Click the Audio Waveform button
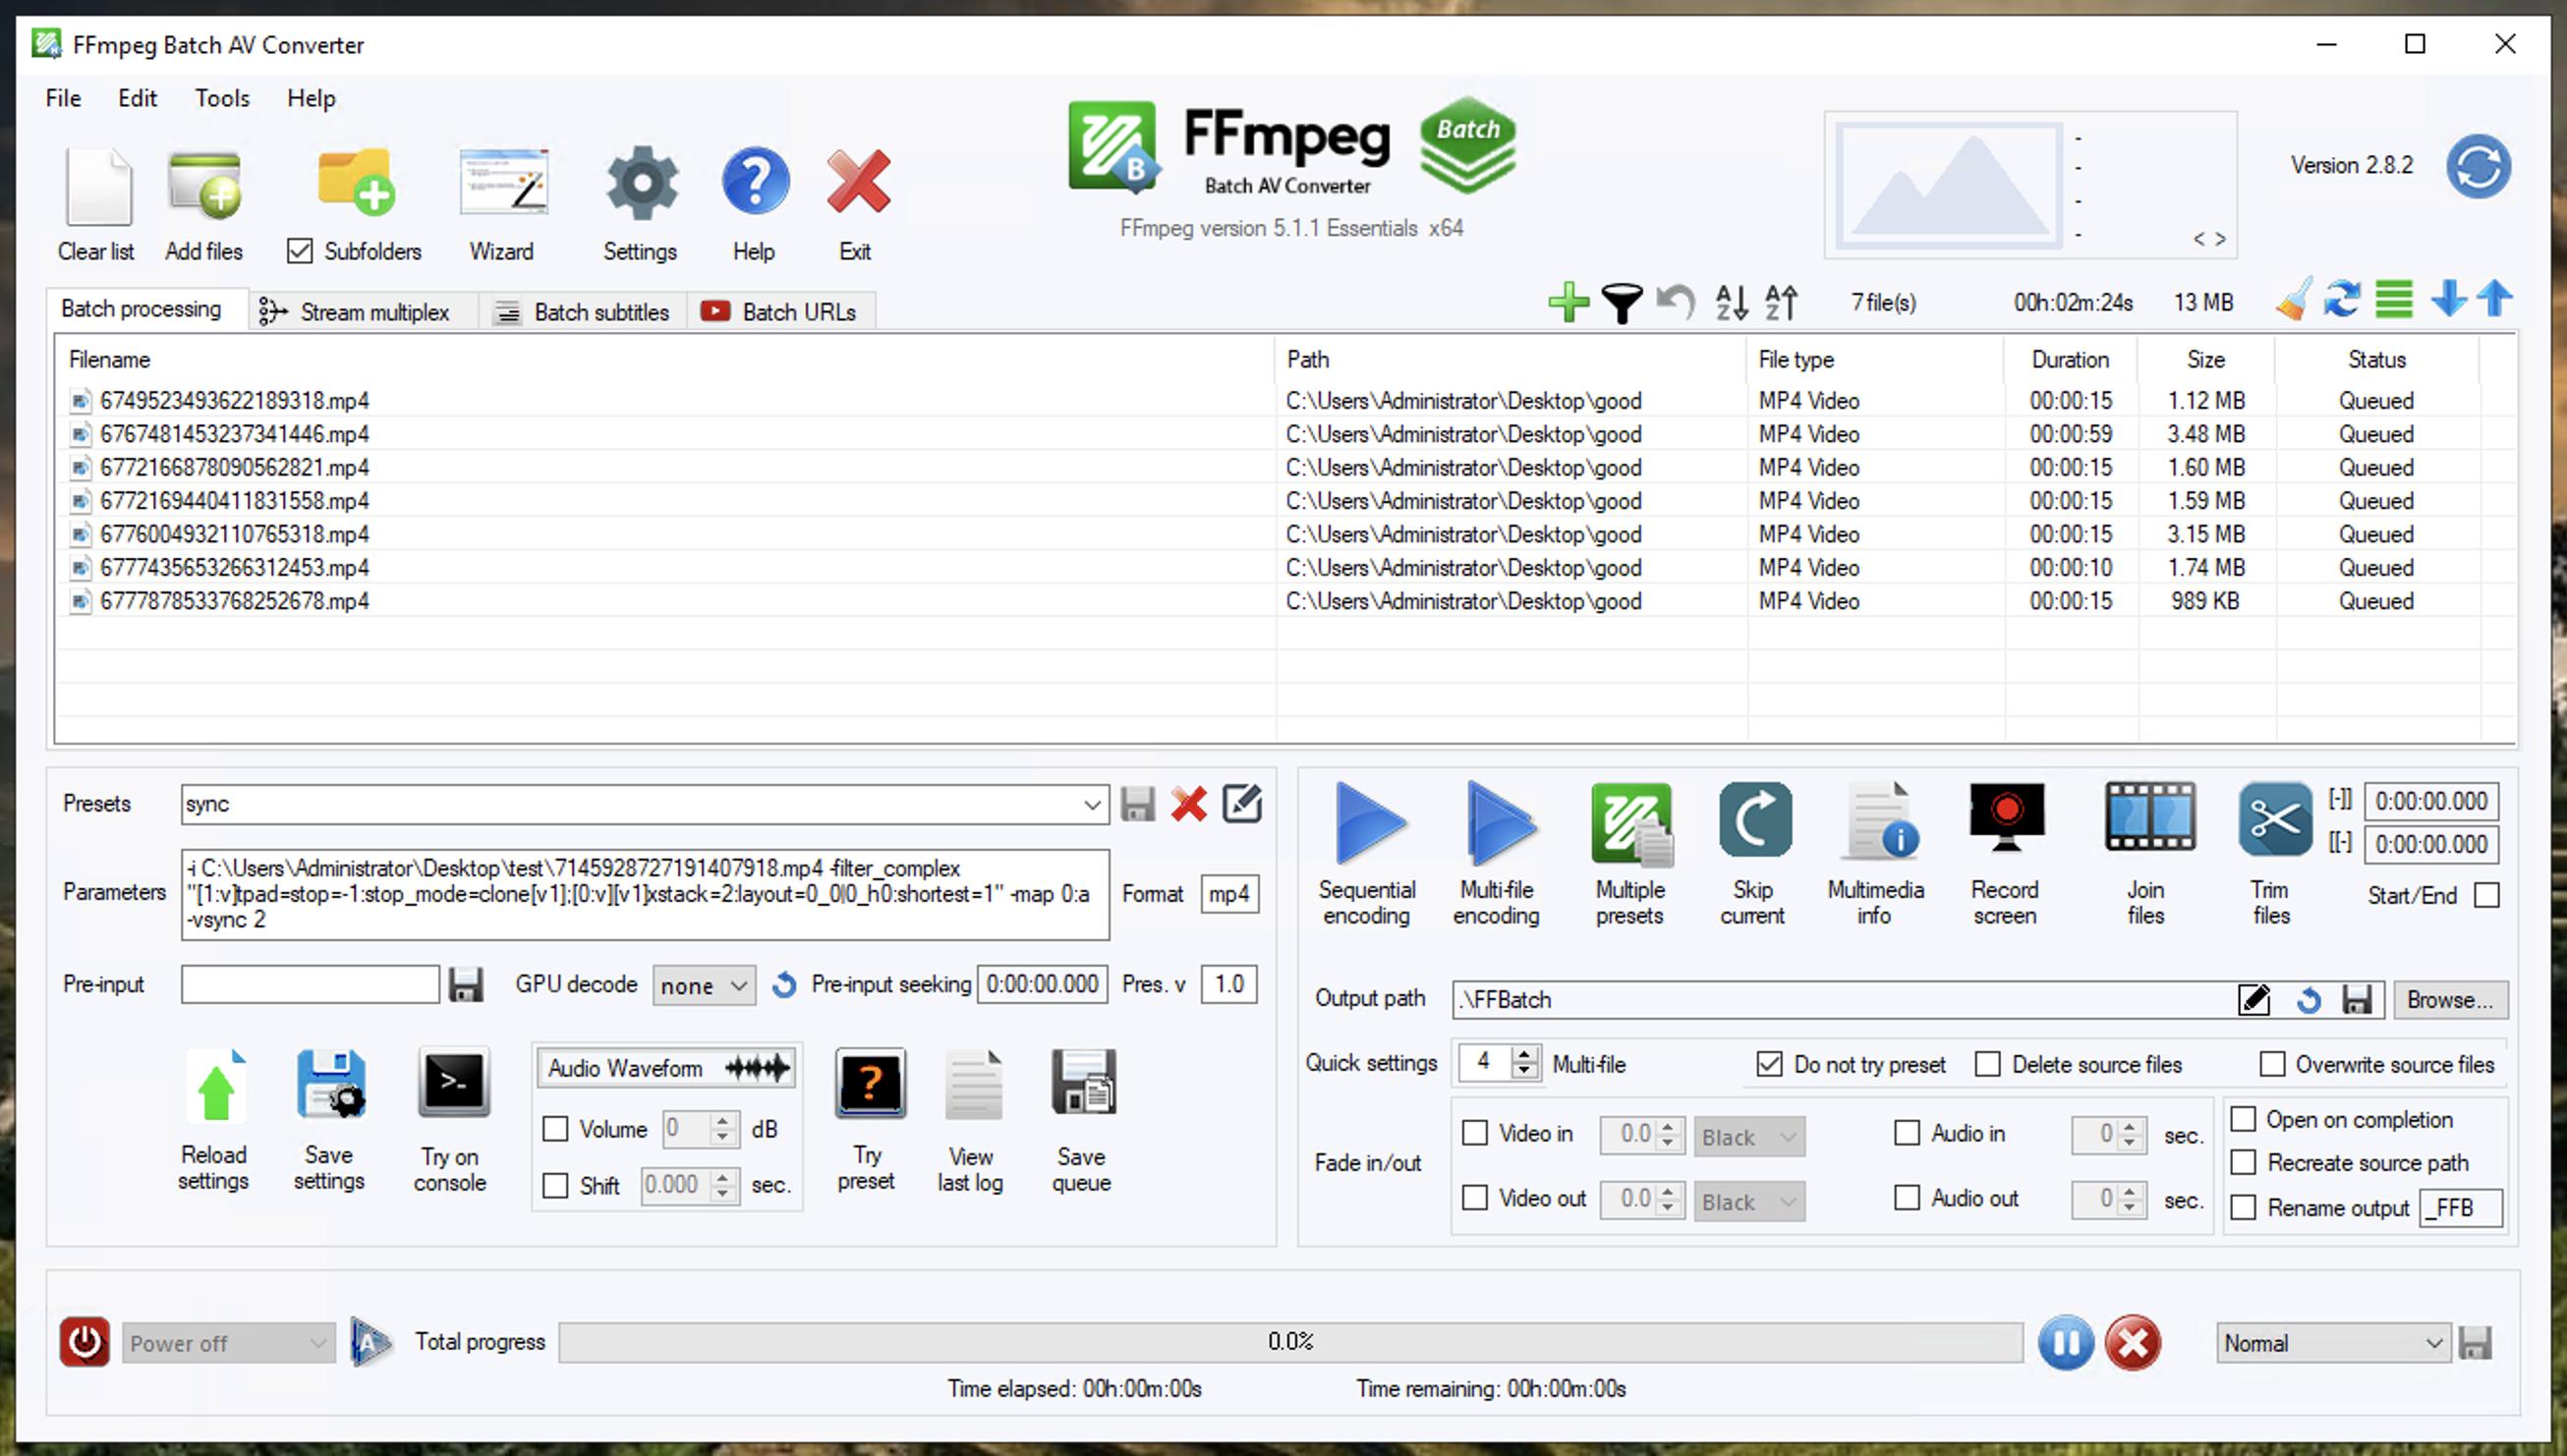 [x=667, y=1068]
